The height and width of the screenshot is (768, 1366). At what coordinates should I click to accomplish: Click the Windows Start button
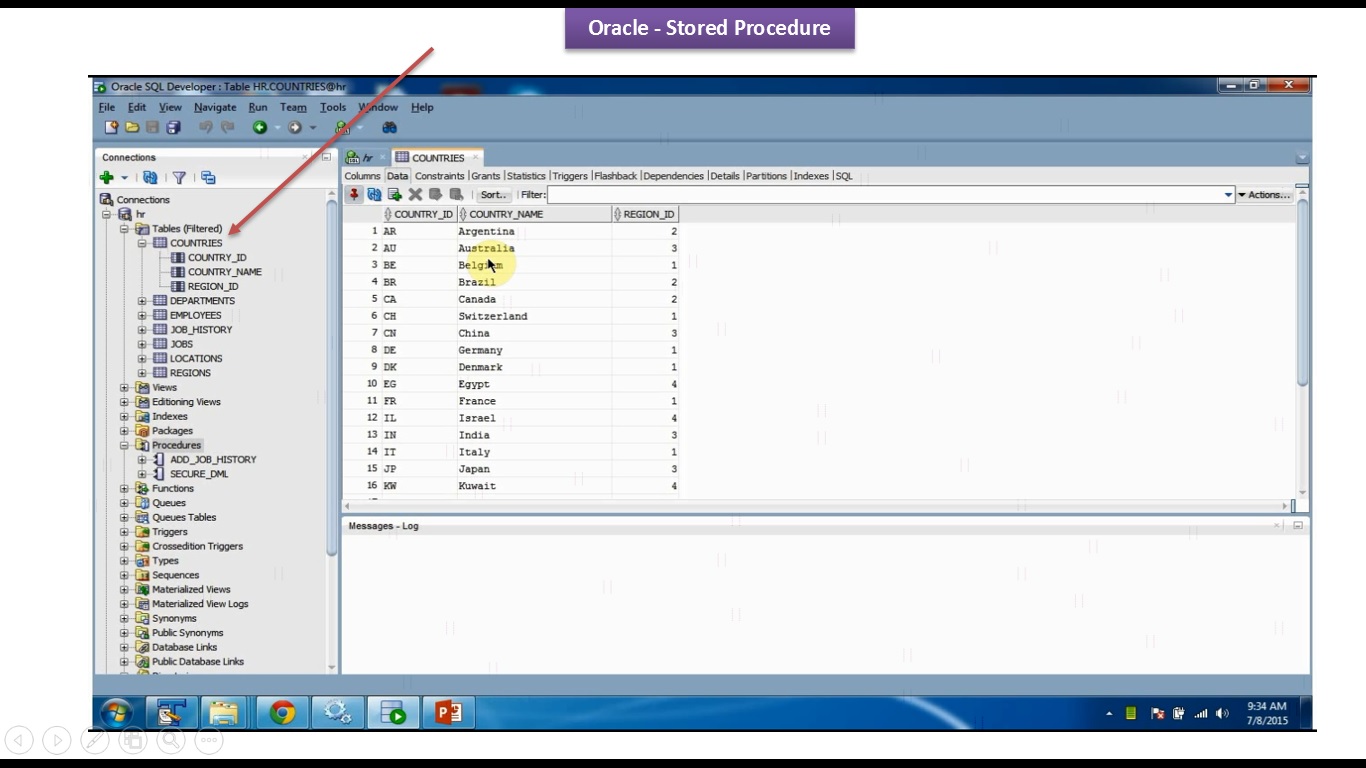pos(116,712)
